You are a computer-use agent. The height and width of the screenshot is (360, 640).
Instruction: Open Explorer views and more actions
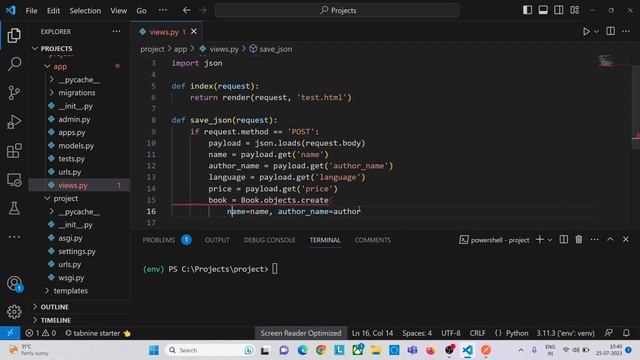coord(116,31)
